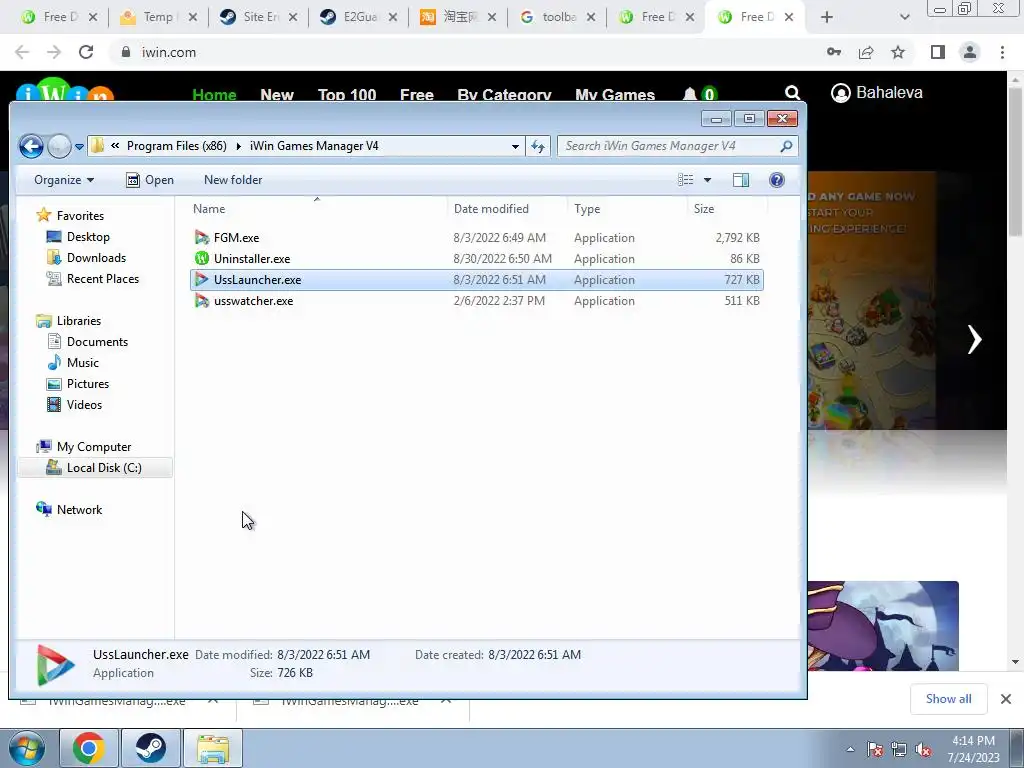The image size is (1024, 768).
Task: Open the Chrome profile avatar menu
Action: coord(970,52)
